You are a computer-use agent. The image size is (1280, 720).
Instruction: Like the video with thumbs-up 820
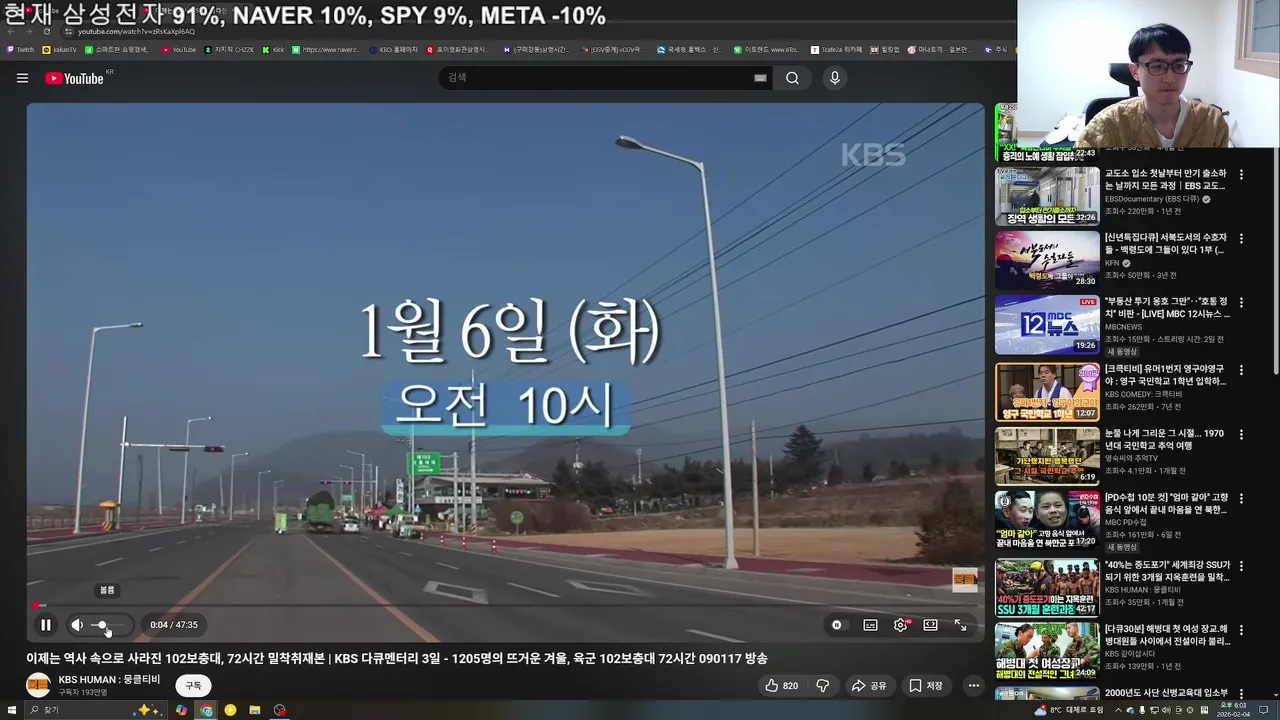tap(782, 686)
